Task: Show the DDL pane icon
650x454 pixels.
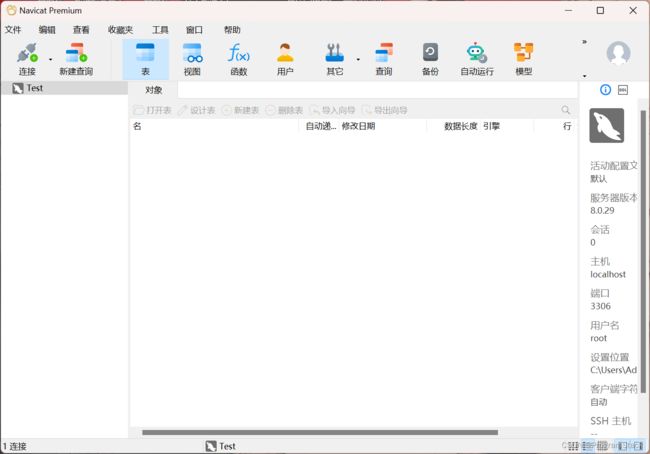Action: tap(623, 90)
